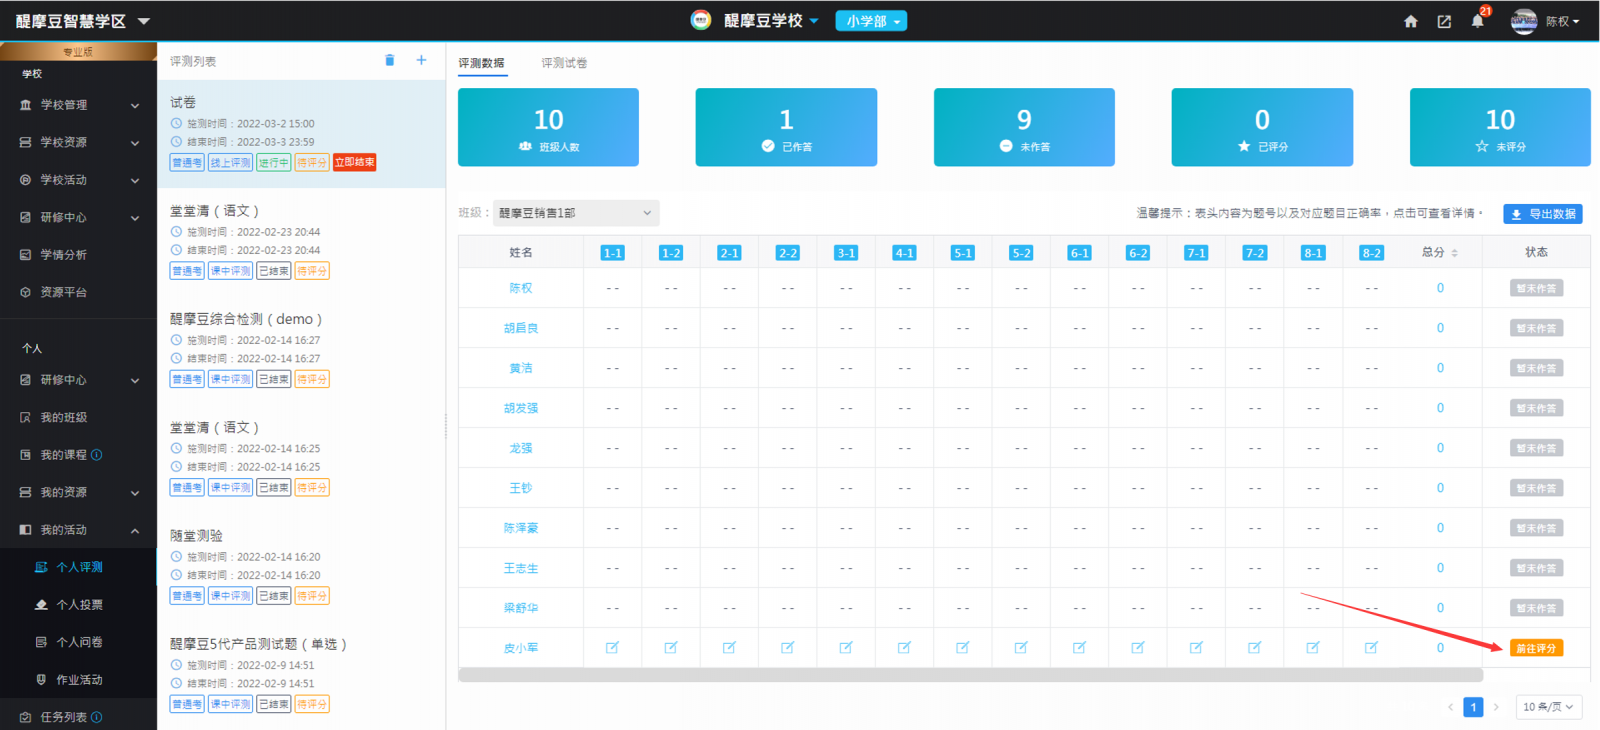
Task: Click the home icon in top bar
Action: (1410, 21)
